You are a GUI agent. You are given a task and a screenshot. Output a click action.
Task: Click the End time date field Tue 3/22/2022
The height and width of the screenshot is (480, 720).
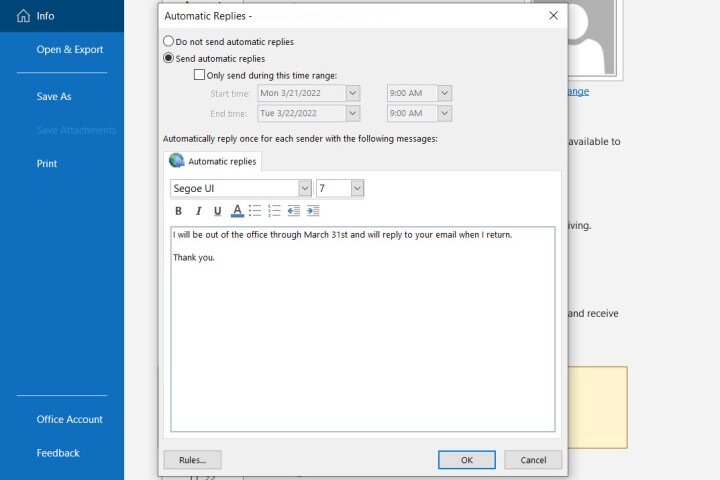pyautogui.click(x=302, y=113)
